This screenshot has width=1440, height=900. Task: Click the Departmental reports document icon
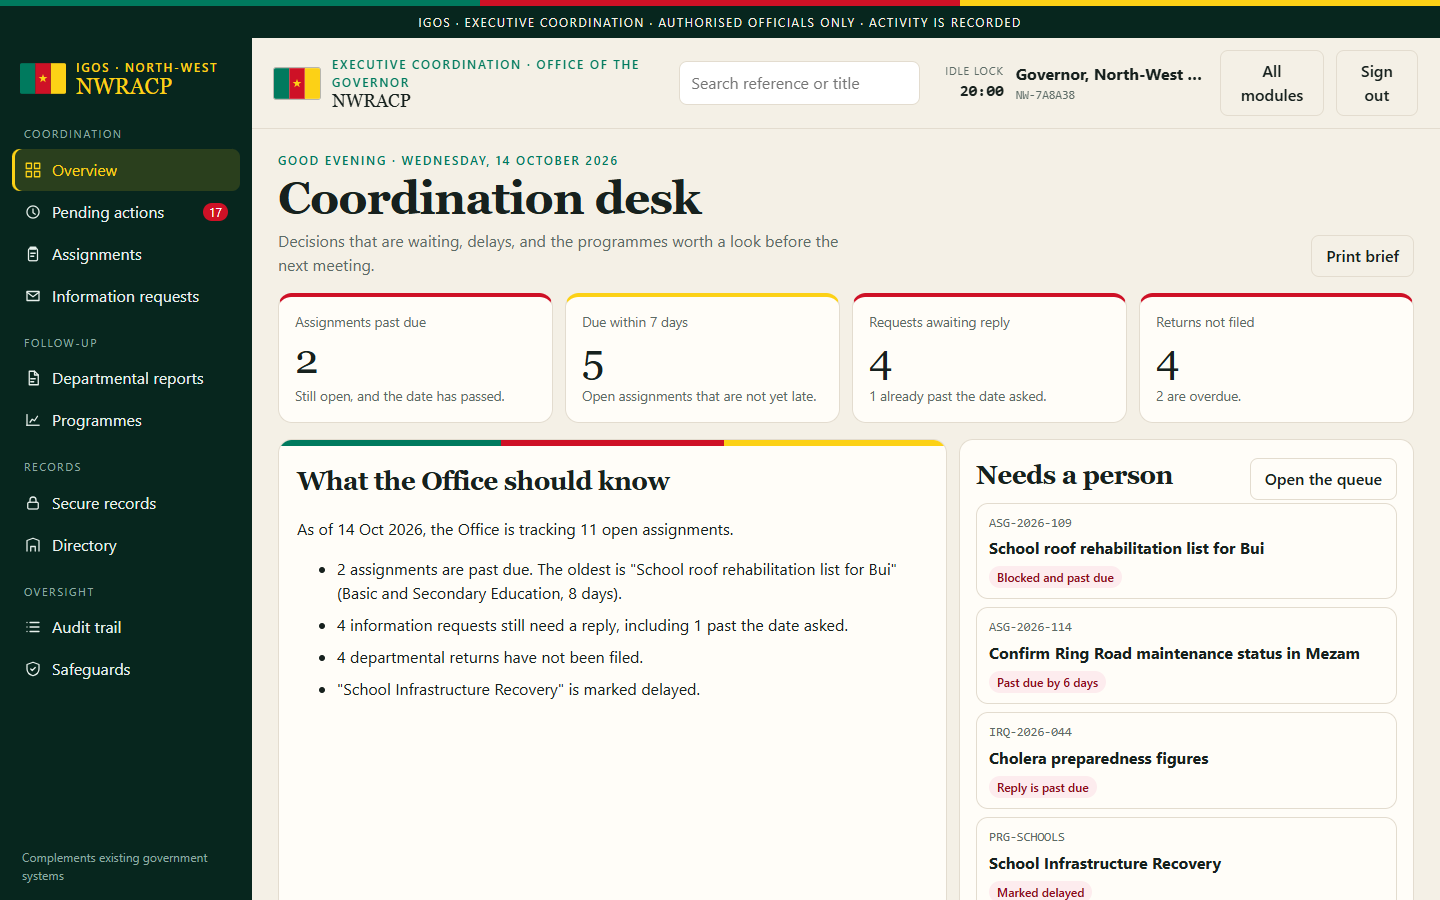click(x=33, y=378)
